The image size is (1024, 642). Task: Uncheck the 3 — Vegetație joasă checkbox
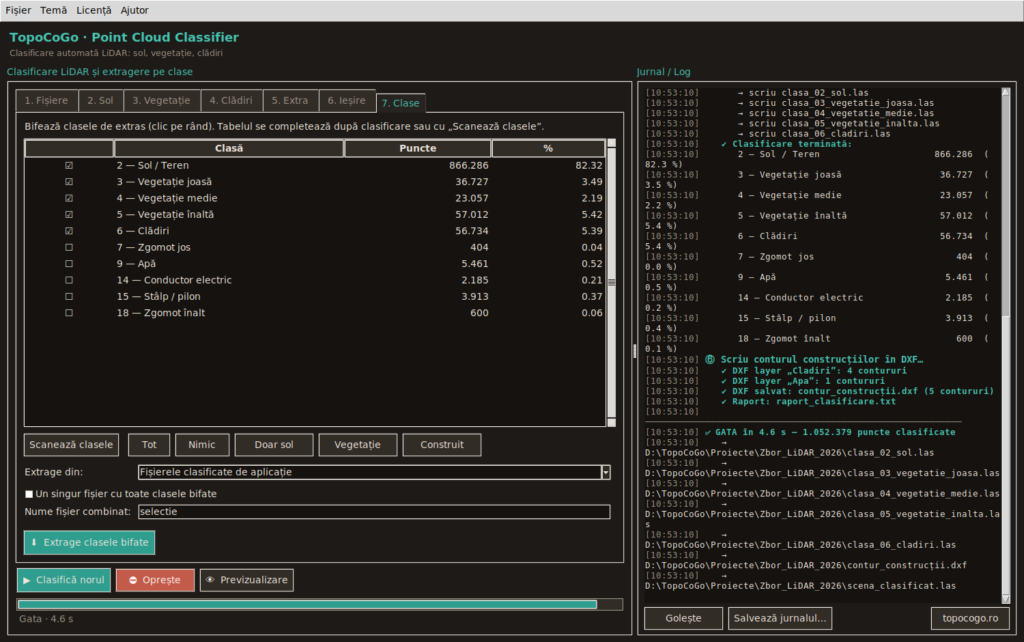pos(69,182)
